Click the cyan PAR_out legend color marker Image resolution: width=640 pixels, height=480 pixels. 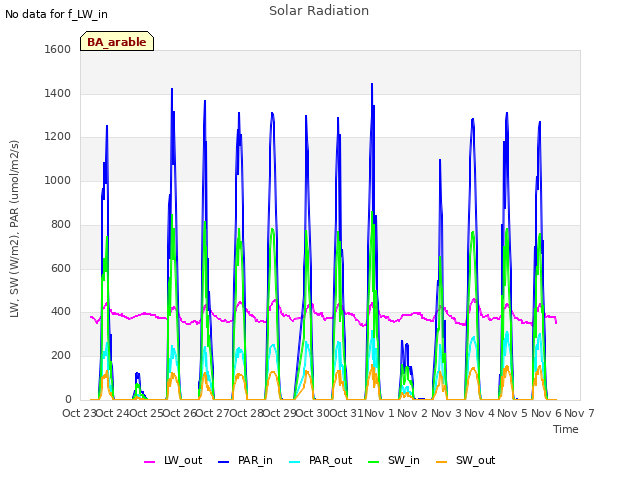[x=295, y=462]
